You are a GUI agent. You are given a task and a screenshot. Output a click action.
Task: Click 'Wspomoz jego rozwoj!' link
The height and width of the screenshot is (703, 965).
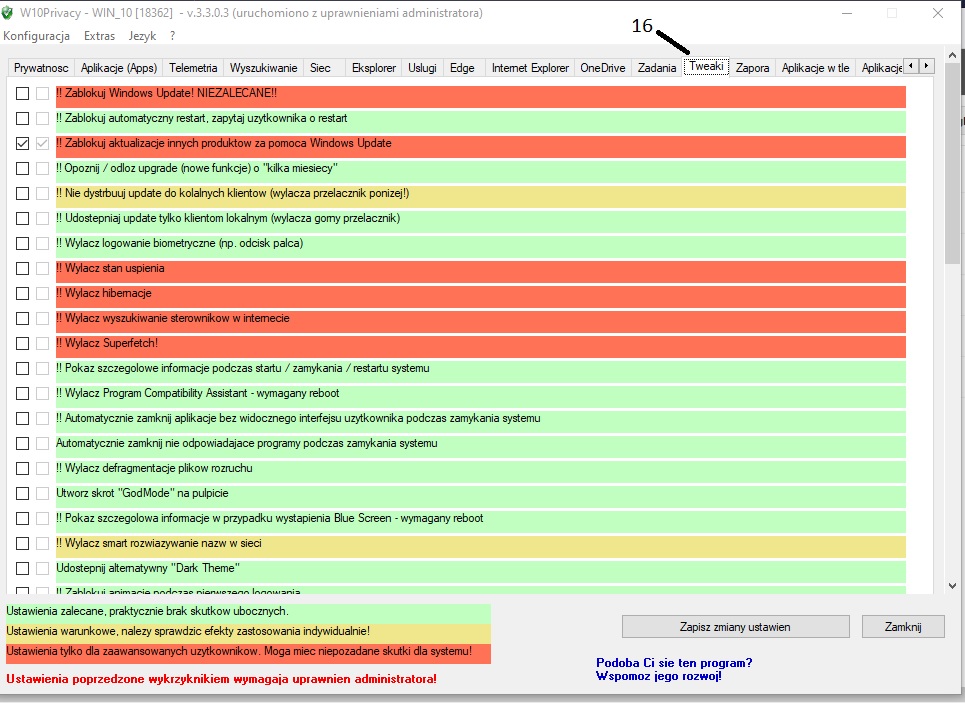pyautogui.click(x=659, y=676)
